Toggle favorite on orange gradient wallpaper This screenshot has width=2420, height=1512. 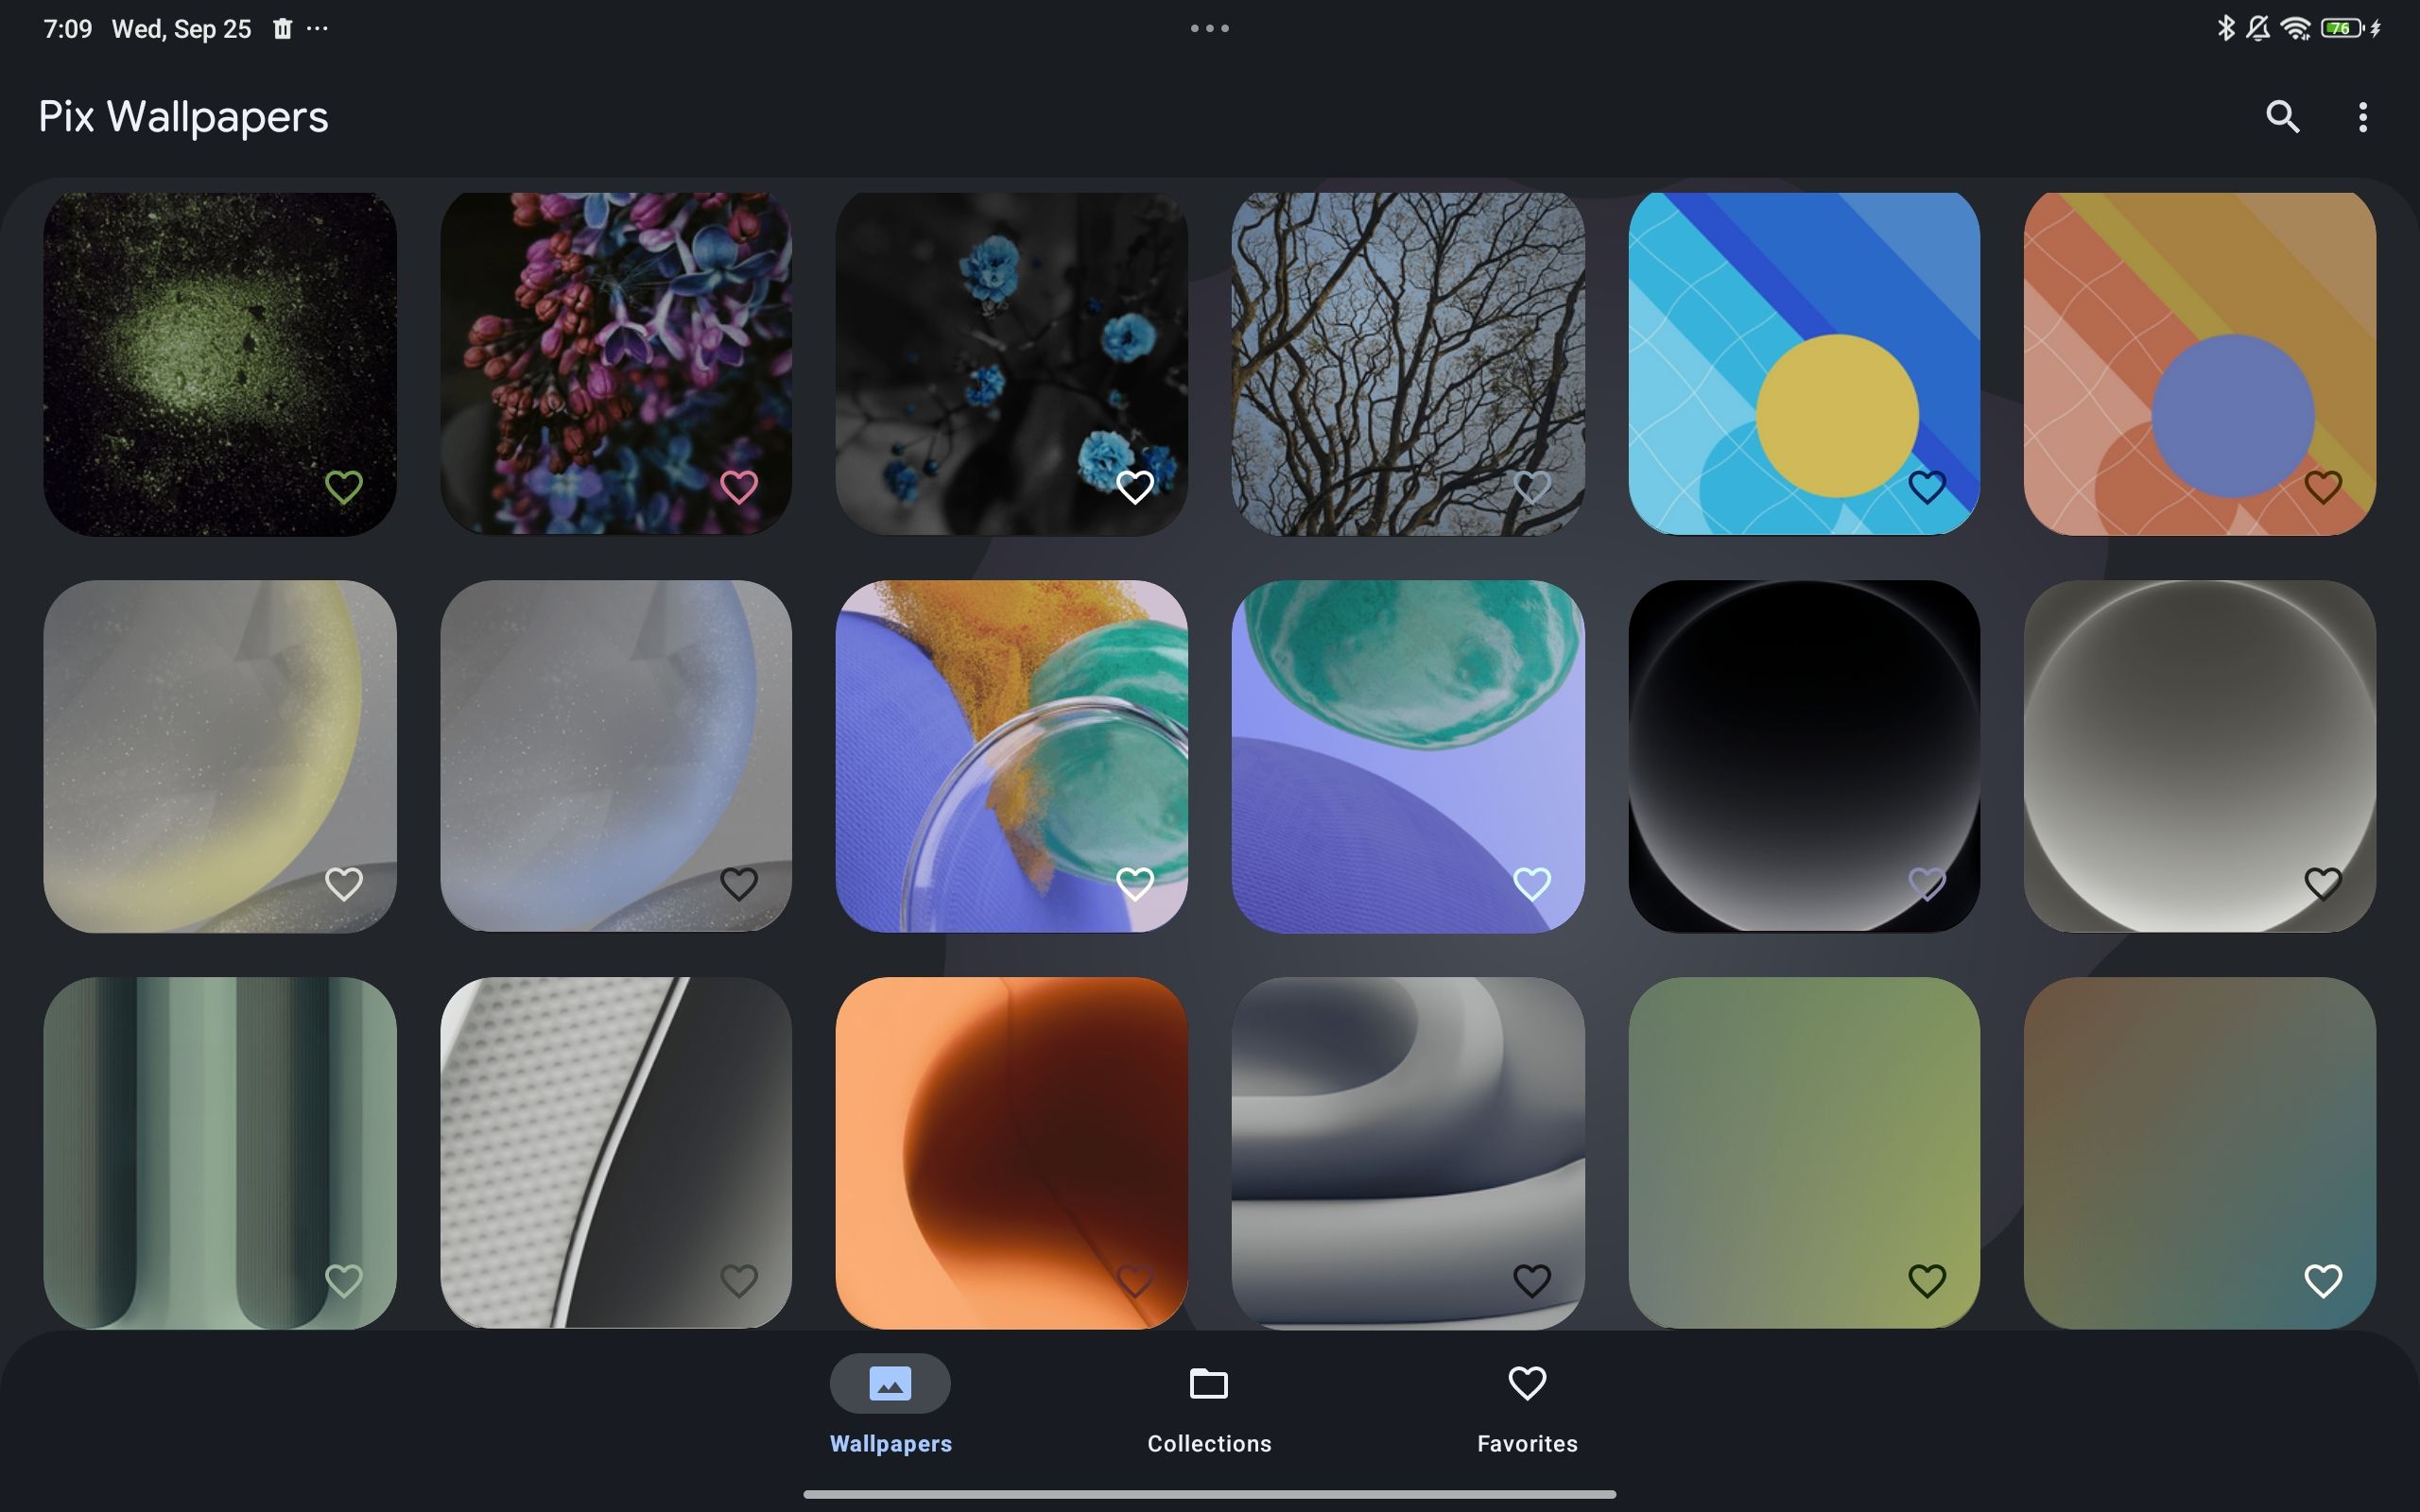click(1136, 1279)
